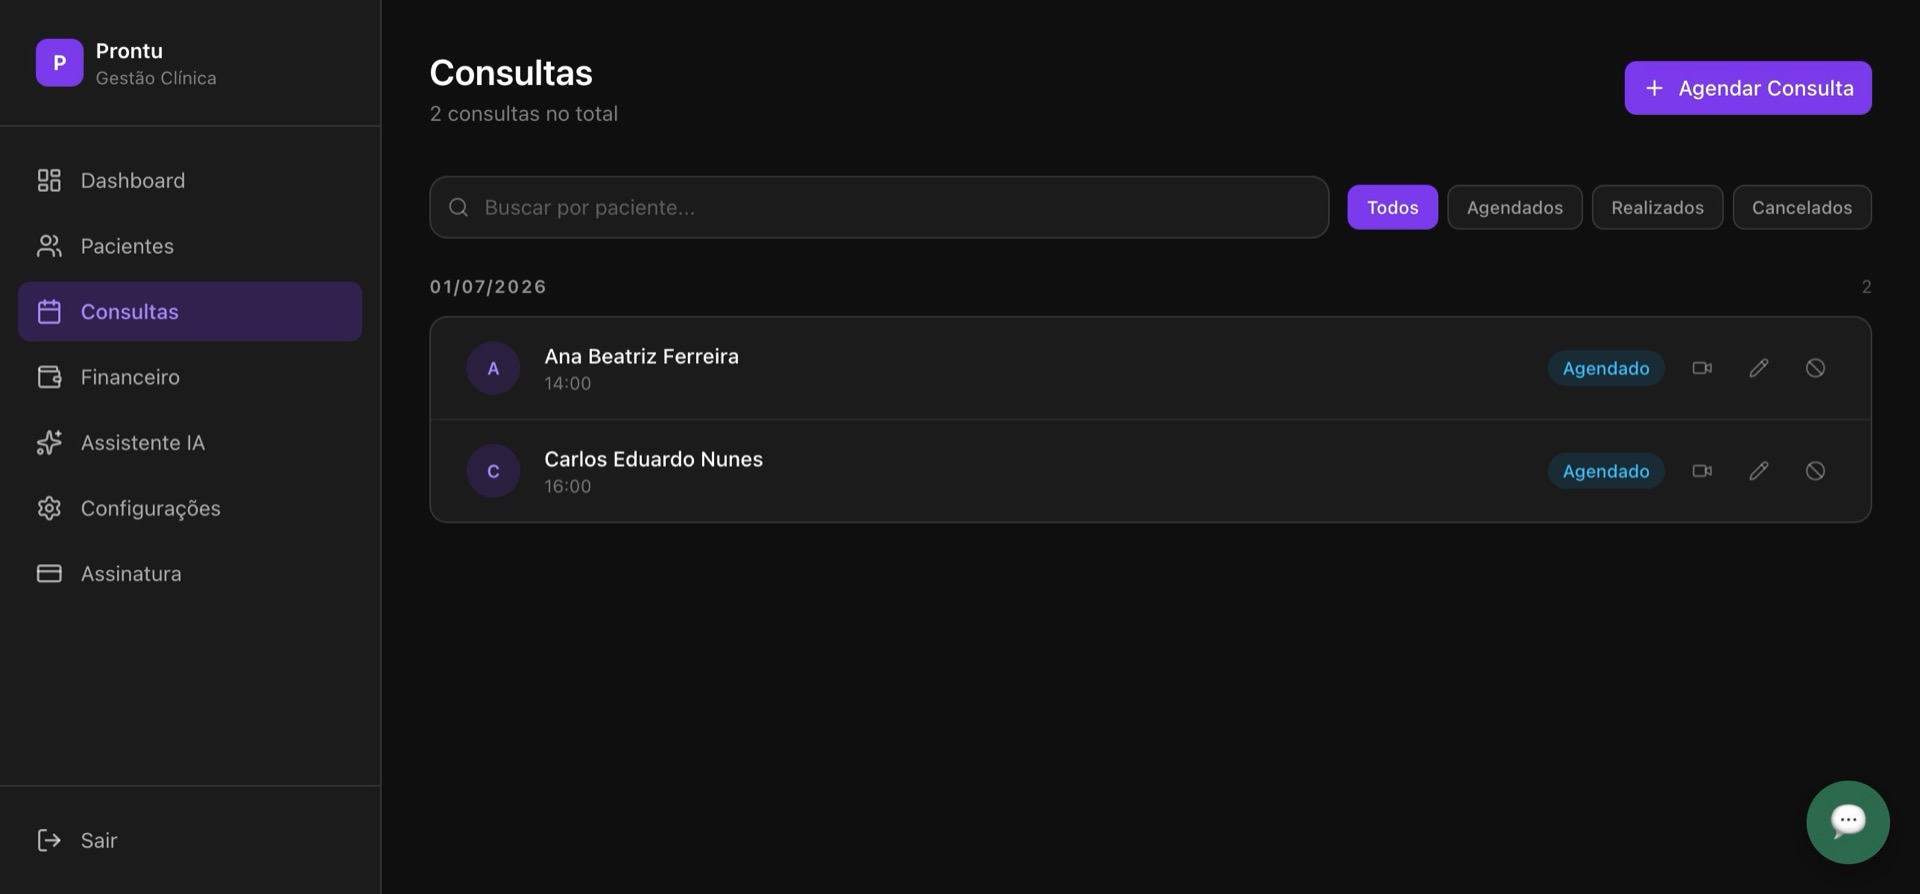Start video call for Carlos Eduardo Nunes

(x=1702, y=471)
